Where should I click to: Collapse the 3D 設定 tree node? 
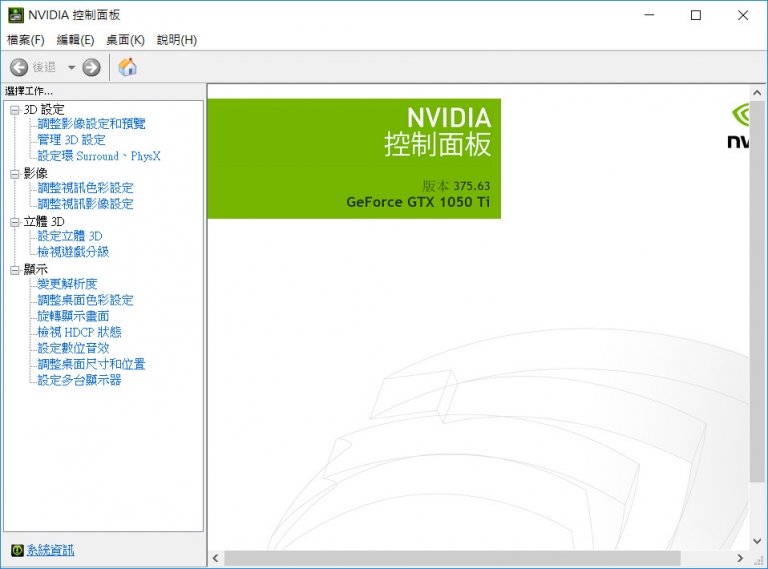[x=15, y=110]
